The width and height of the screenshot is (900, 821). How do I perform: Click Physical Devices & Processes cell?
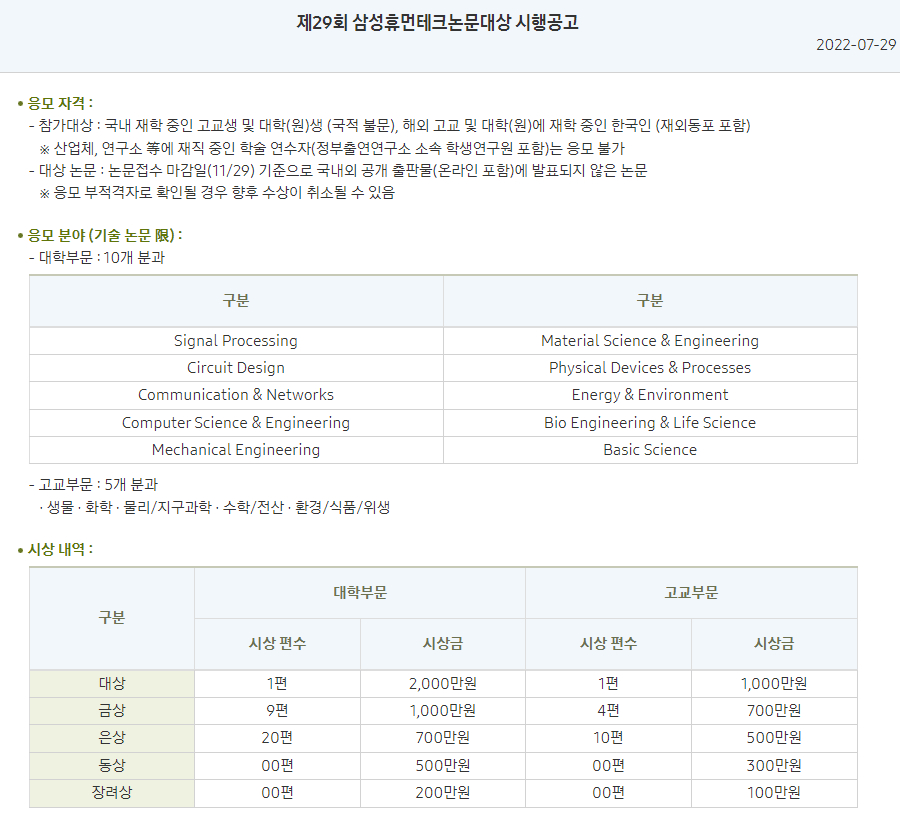tap(650, 368)
